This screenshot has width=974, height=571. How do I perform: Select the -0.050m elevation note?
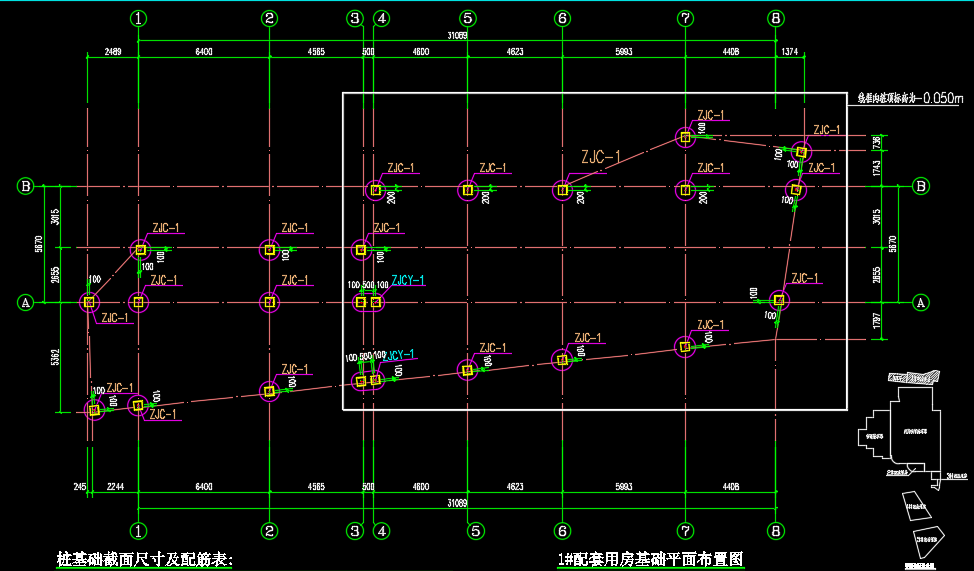pos(909,98)
